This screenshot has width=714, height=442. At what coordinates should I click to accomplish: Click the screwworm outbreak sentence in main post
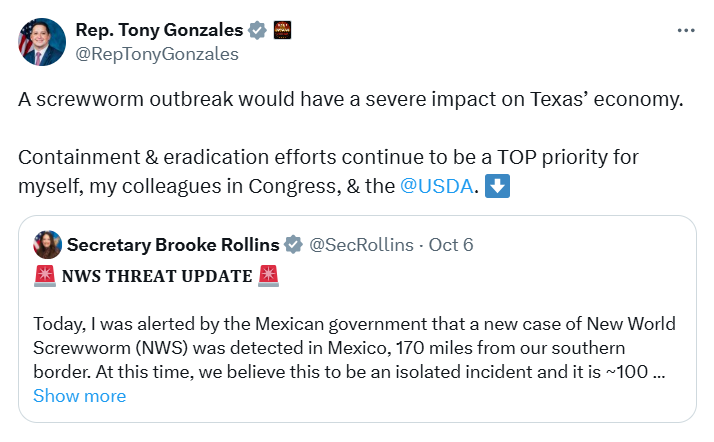click(350, 100)
